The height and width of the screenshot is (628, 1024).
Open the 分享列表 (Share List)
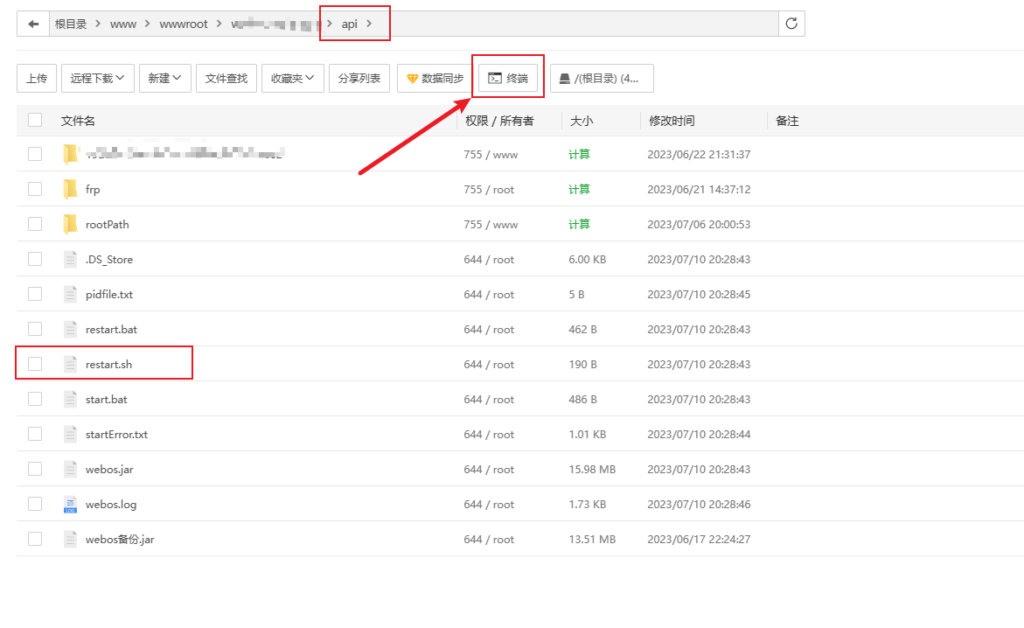[358, 76]
